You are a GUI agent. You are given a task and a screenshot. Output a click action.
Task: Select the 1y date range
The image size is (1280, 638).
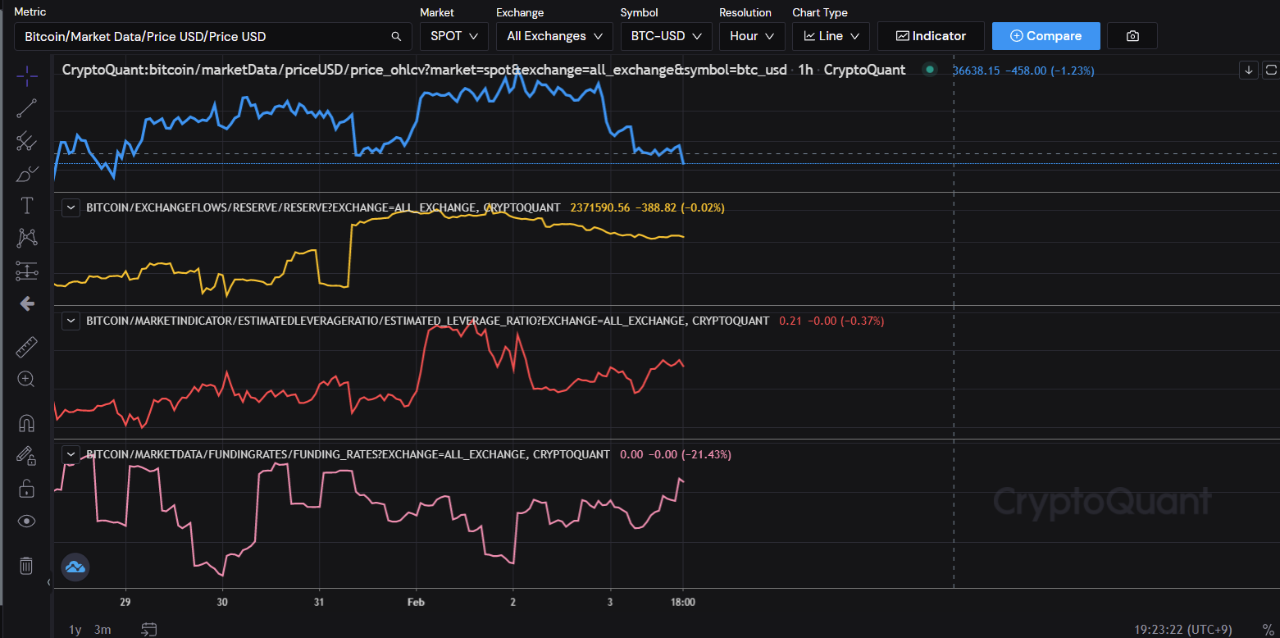click(74, 629)
